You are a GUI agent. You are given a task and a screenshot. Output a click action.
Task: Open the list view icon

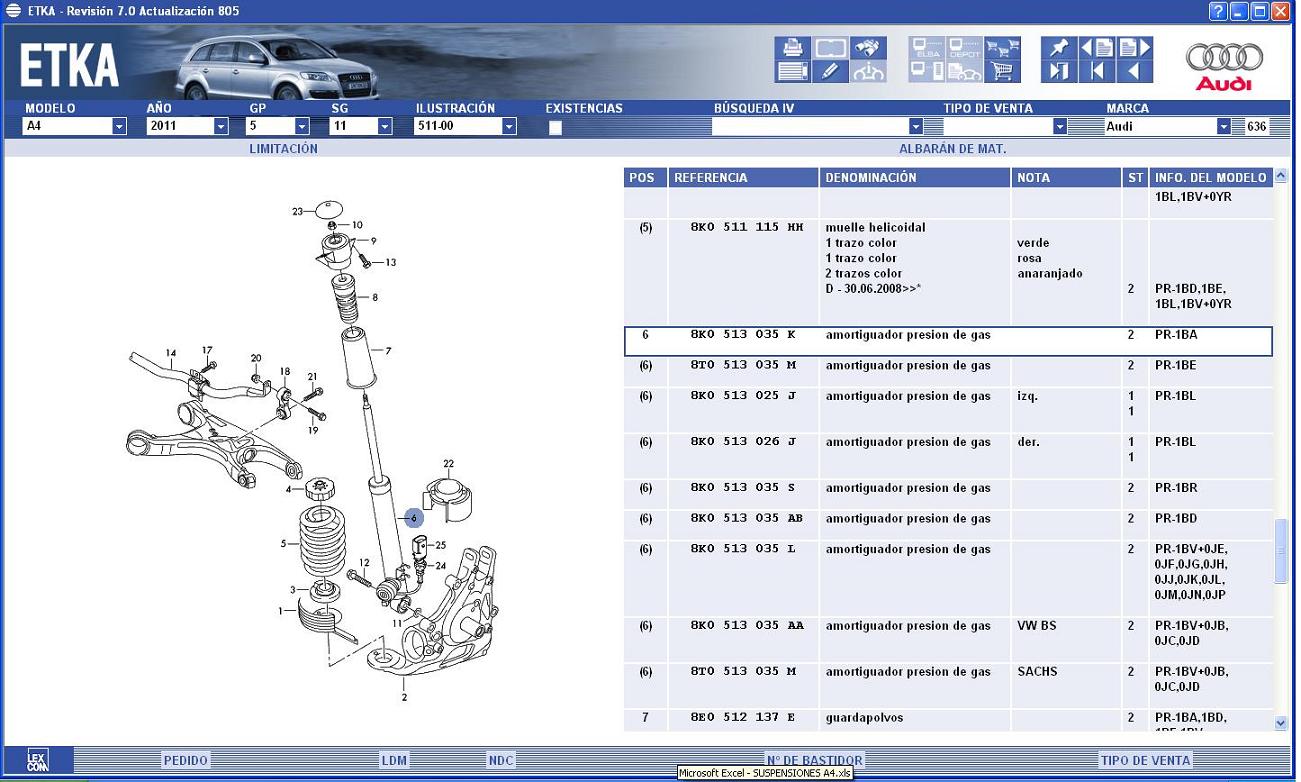point(792,72)
